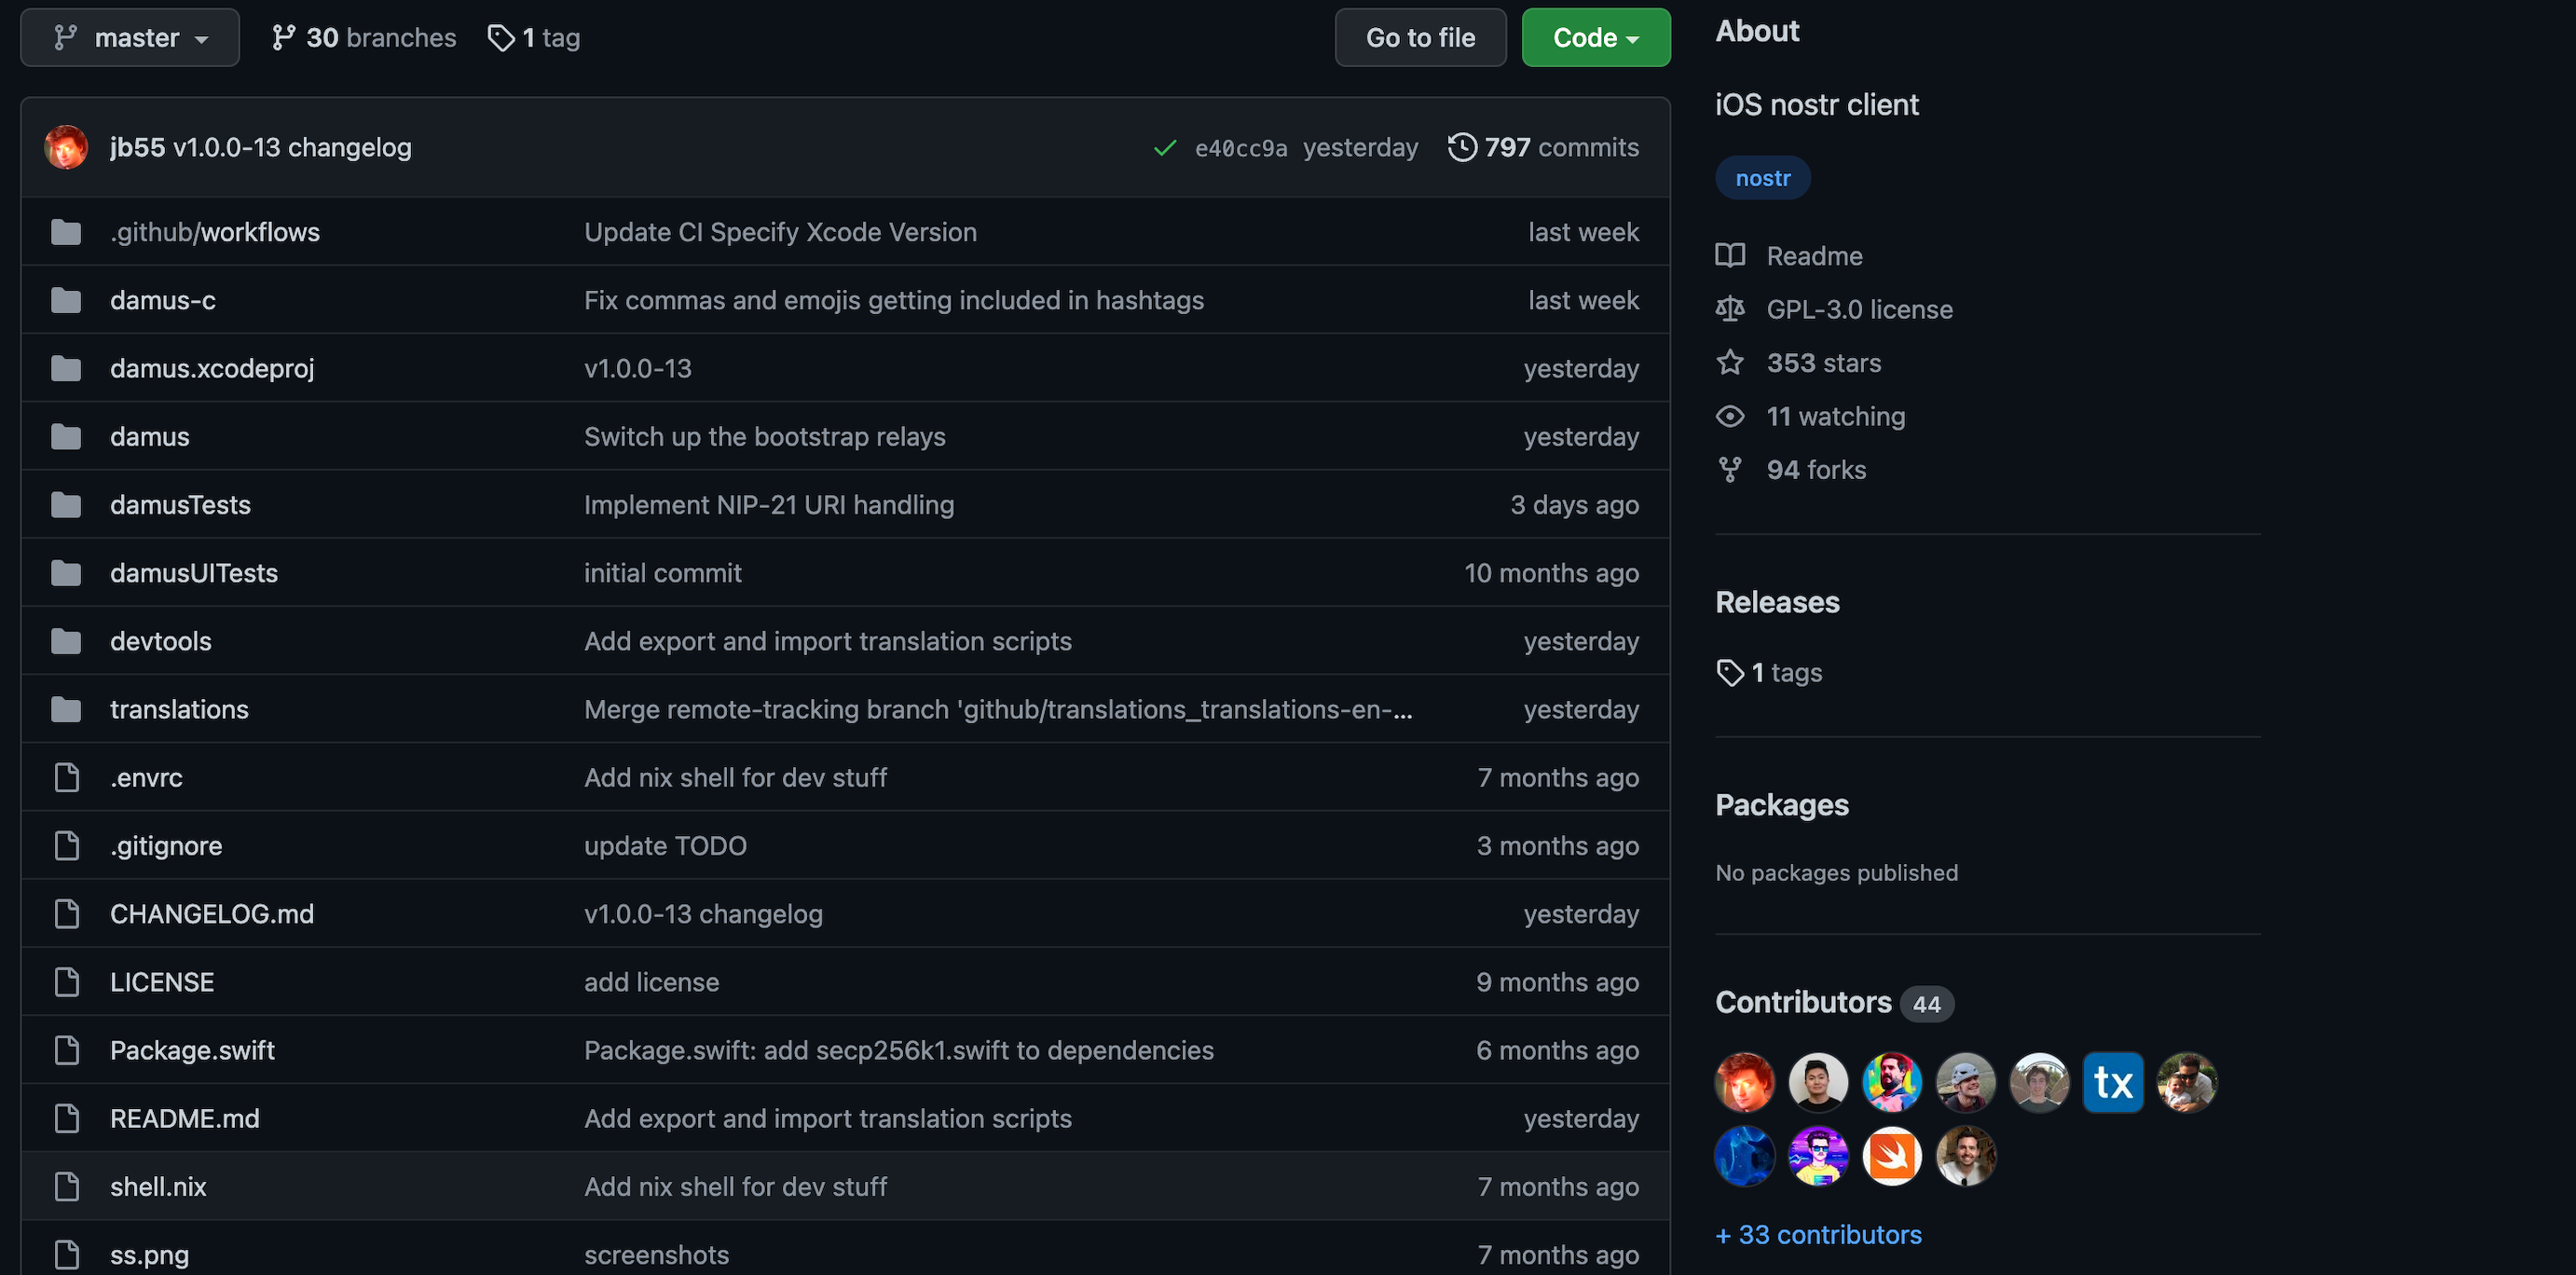Click jb55's avatar in the commit bar

[x=66, y=147]
